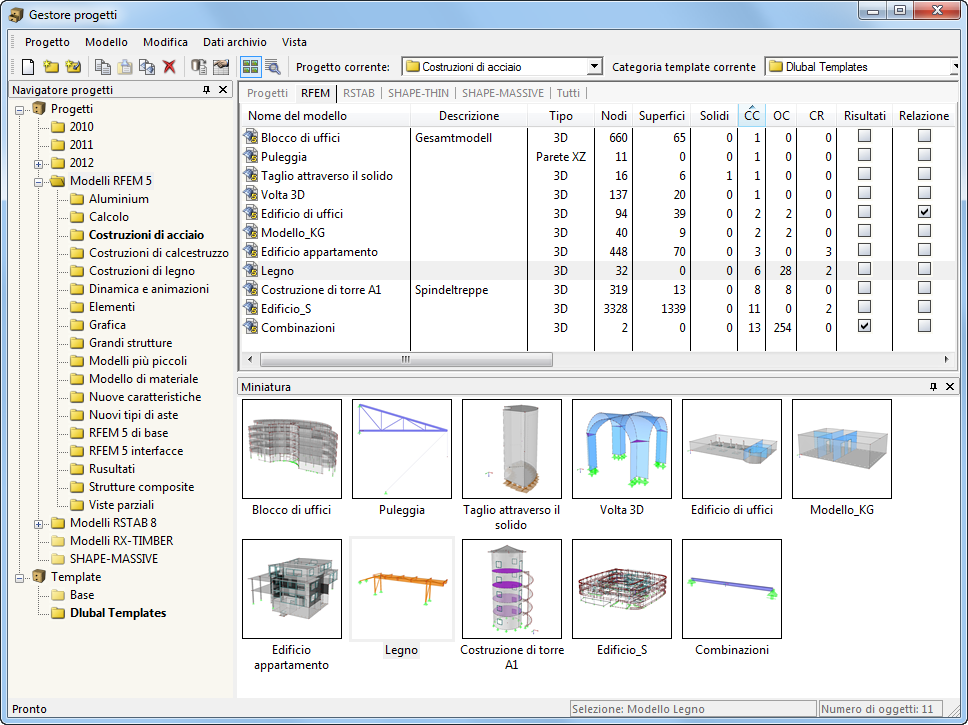Click the model icon beside Combinazioni row
This screenshot has width=968, height=725.
click(251, 327)
